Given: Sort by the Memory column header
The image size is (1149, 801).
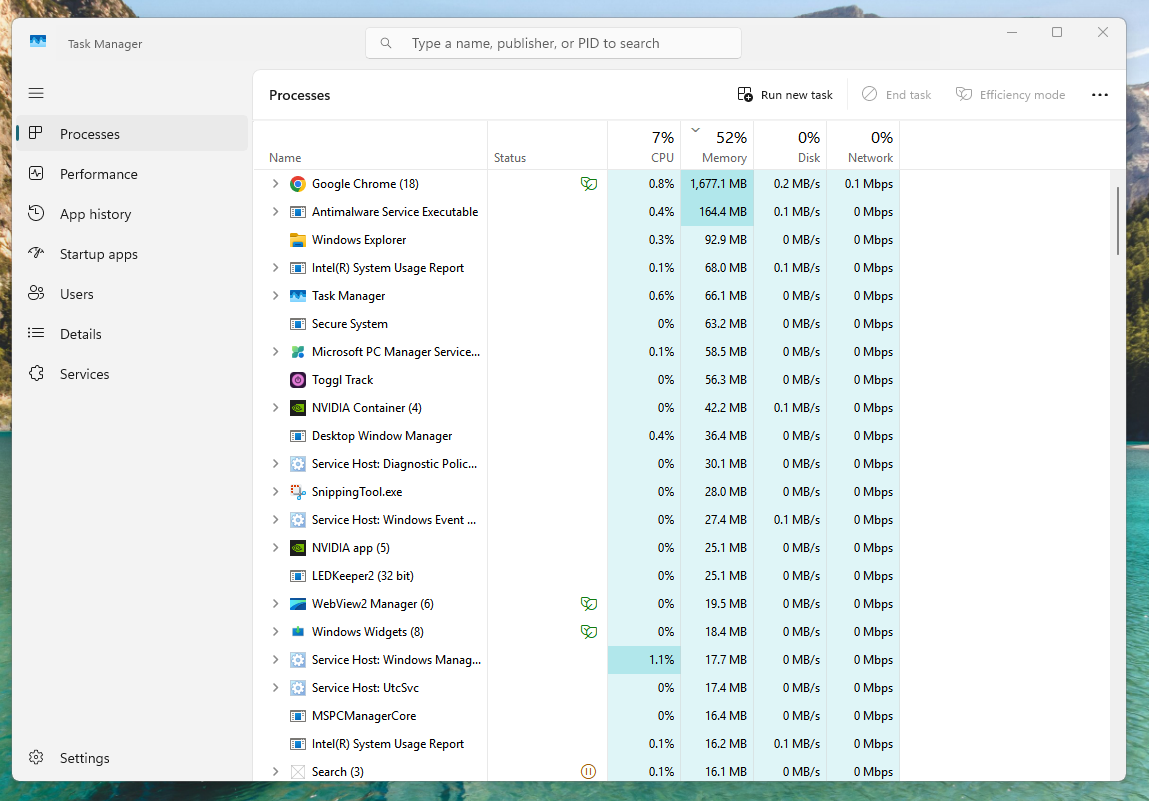Looking at the screenshot, I should point(717,145).
